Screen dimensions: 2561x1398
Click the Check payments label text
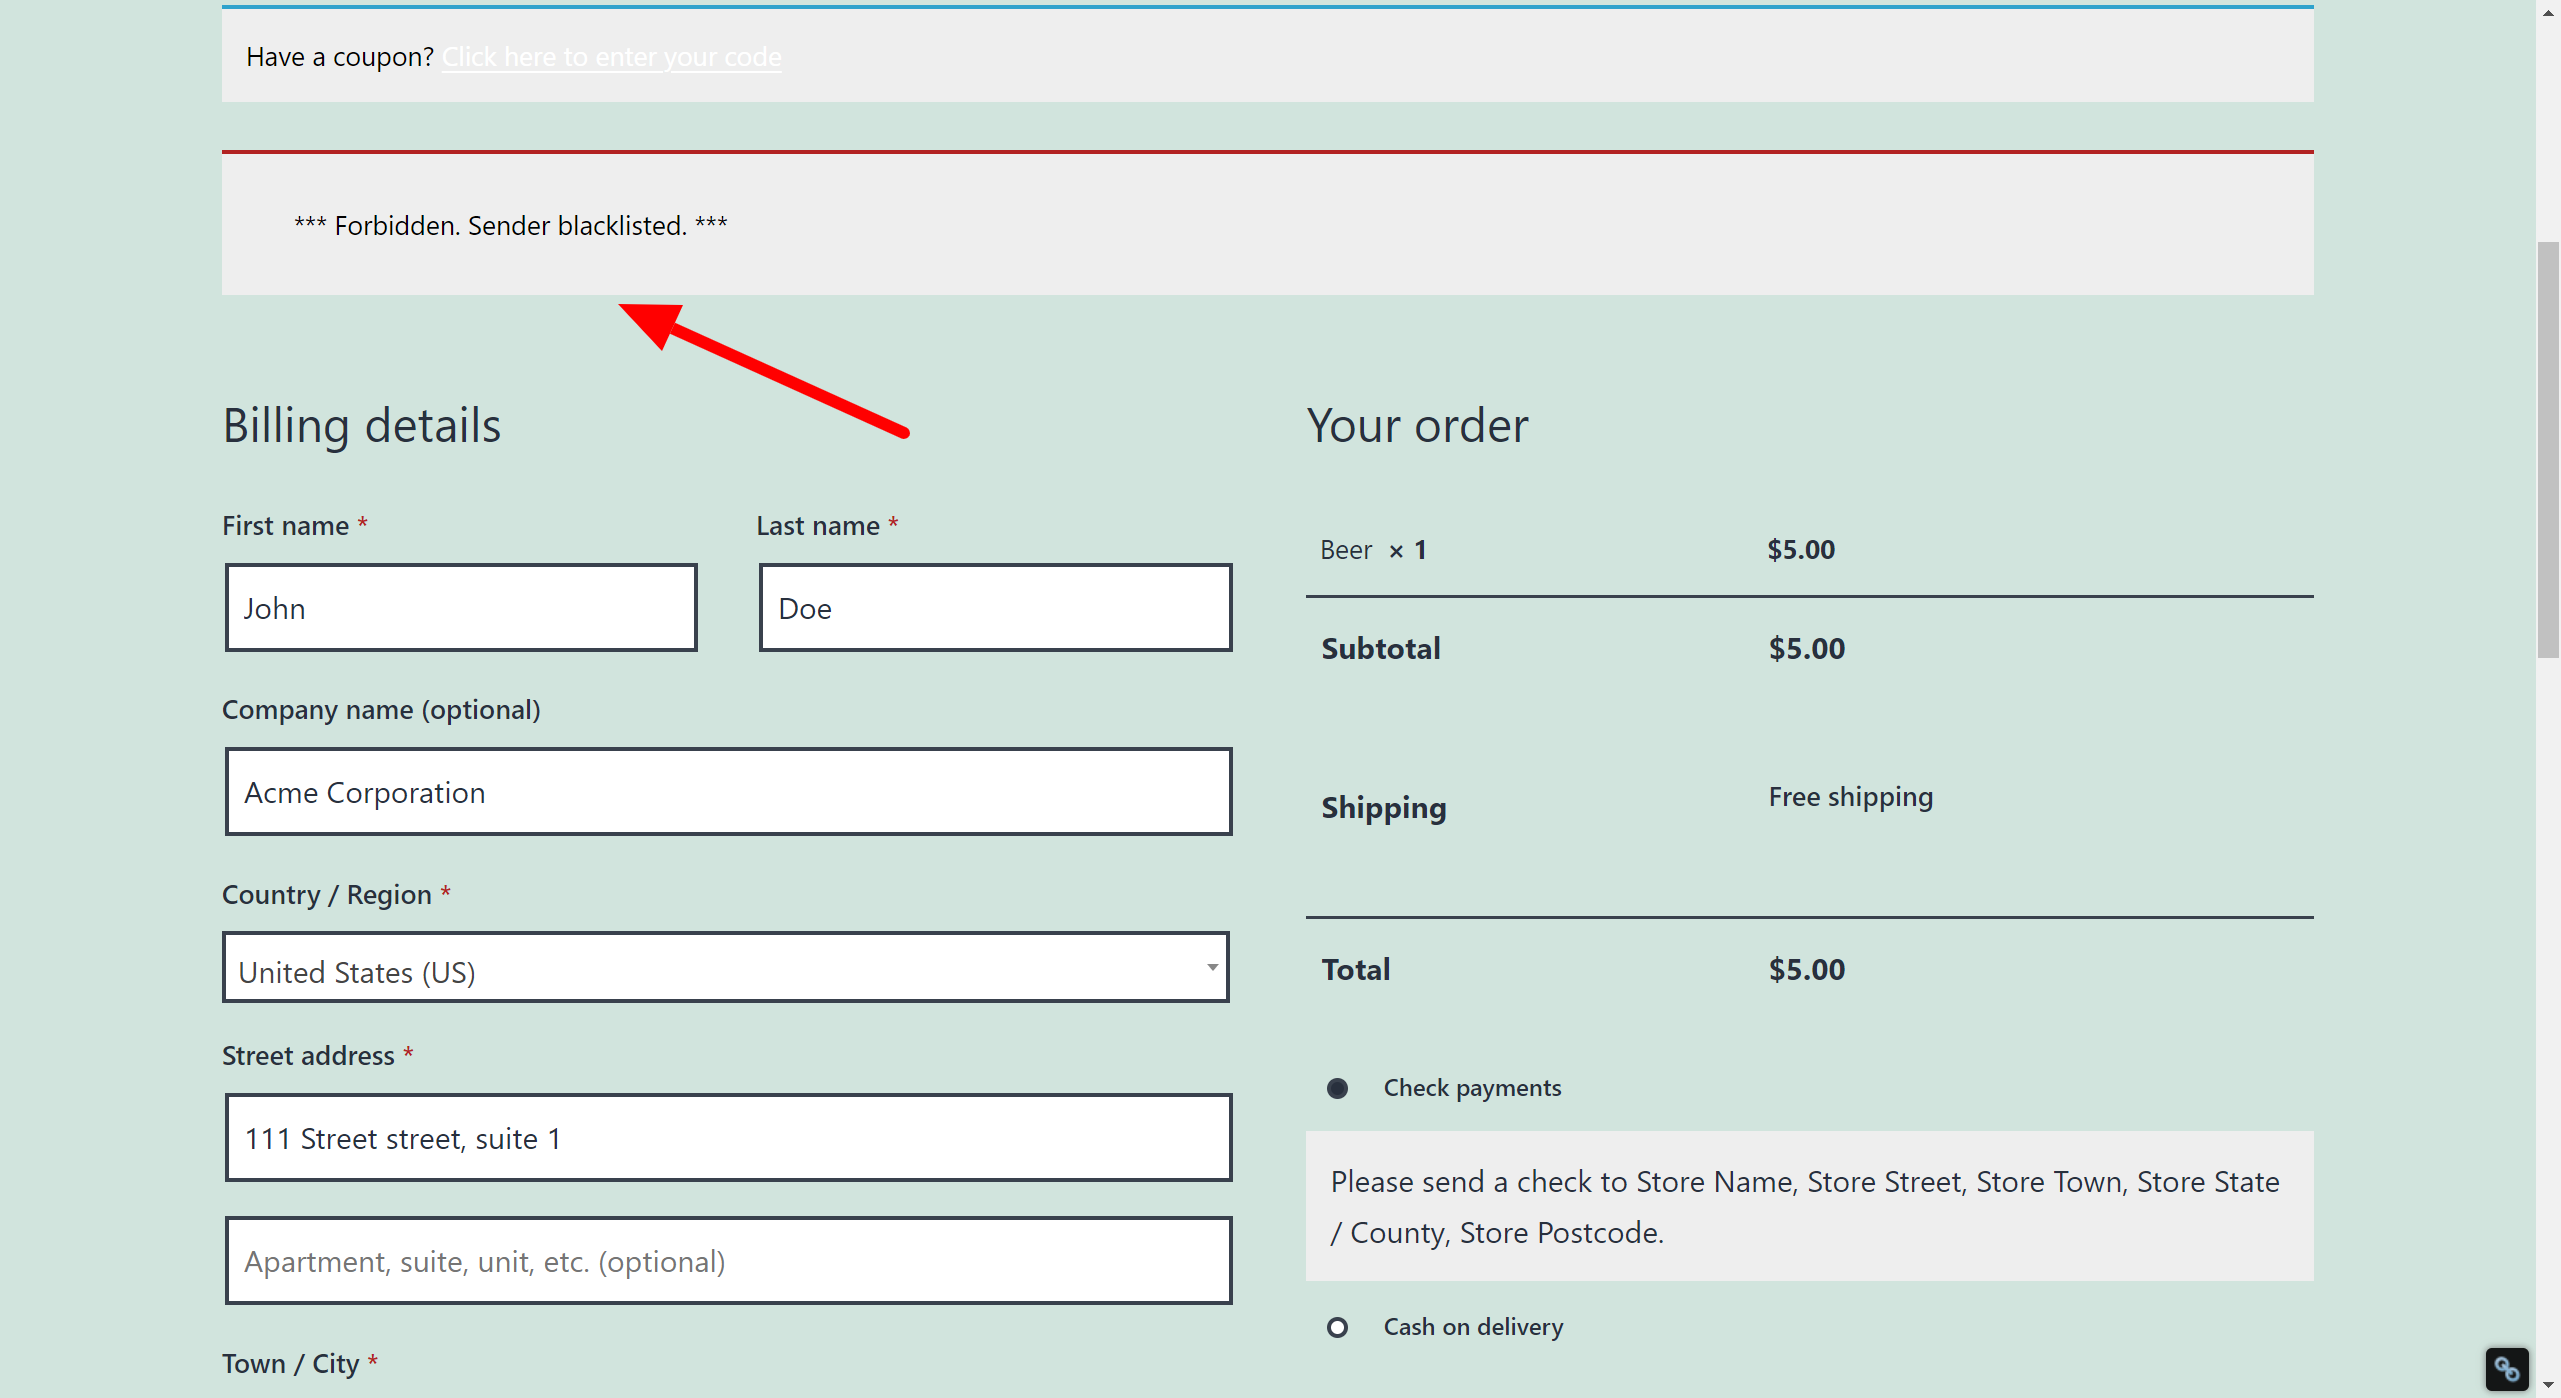[x=1472, y=1088]
